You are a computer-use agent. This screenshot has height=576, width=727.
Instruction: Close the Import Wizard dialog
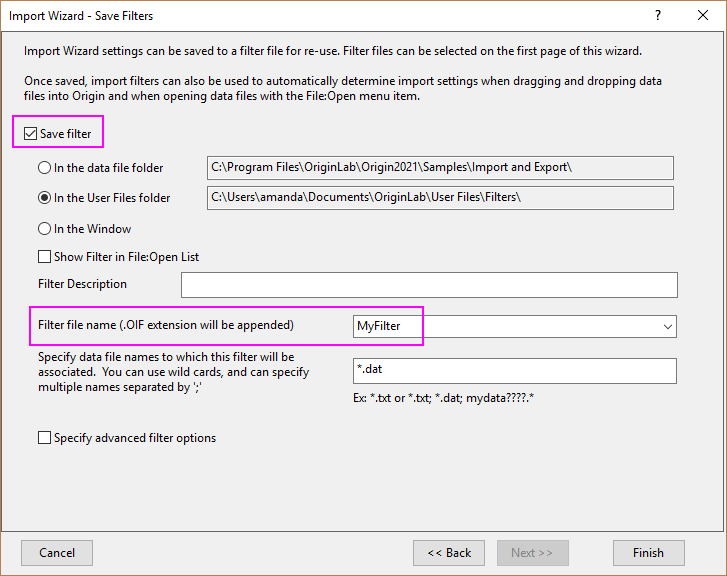704,16
